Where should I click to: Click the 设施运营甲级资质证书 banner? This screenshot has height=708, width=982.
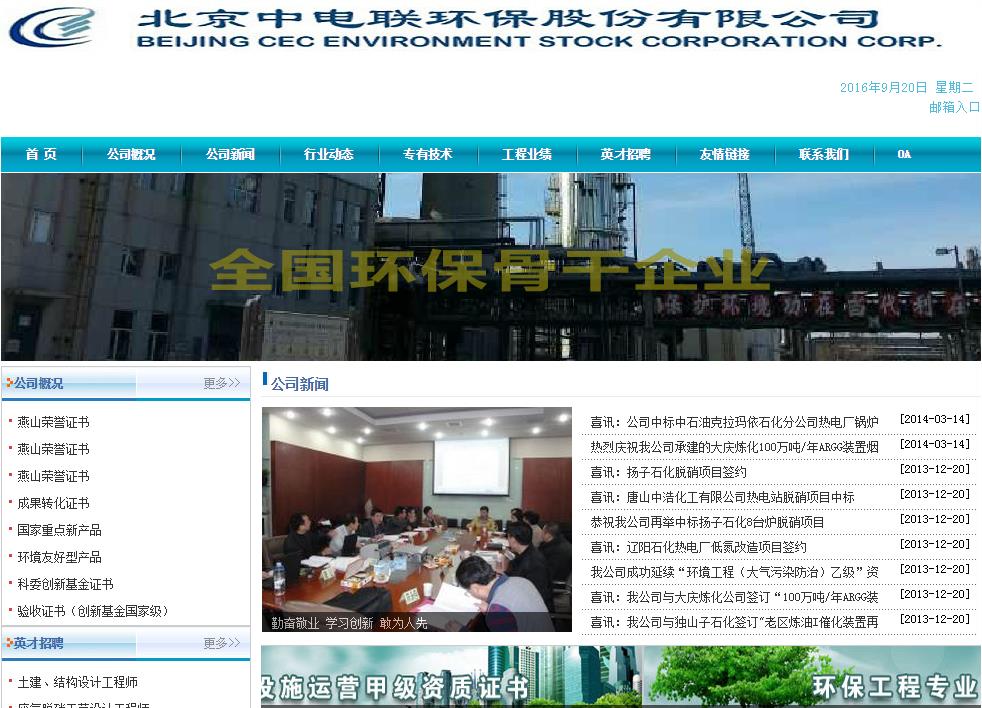(x=452, y=677)
